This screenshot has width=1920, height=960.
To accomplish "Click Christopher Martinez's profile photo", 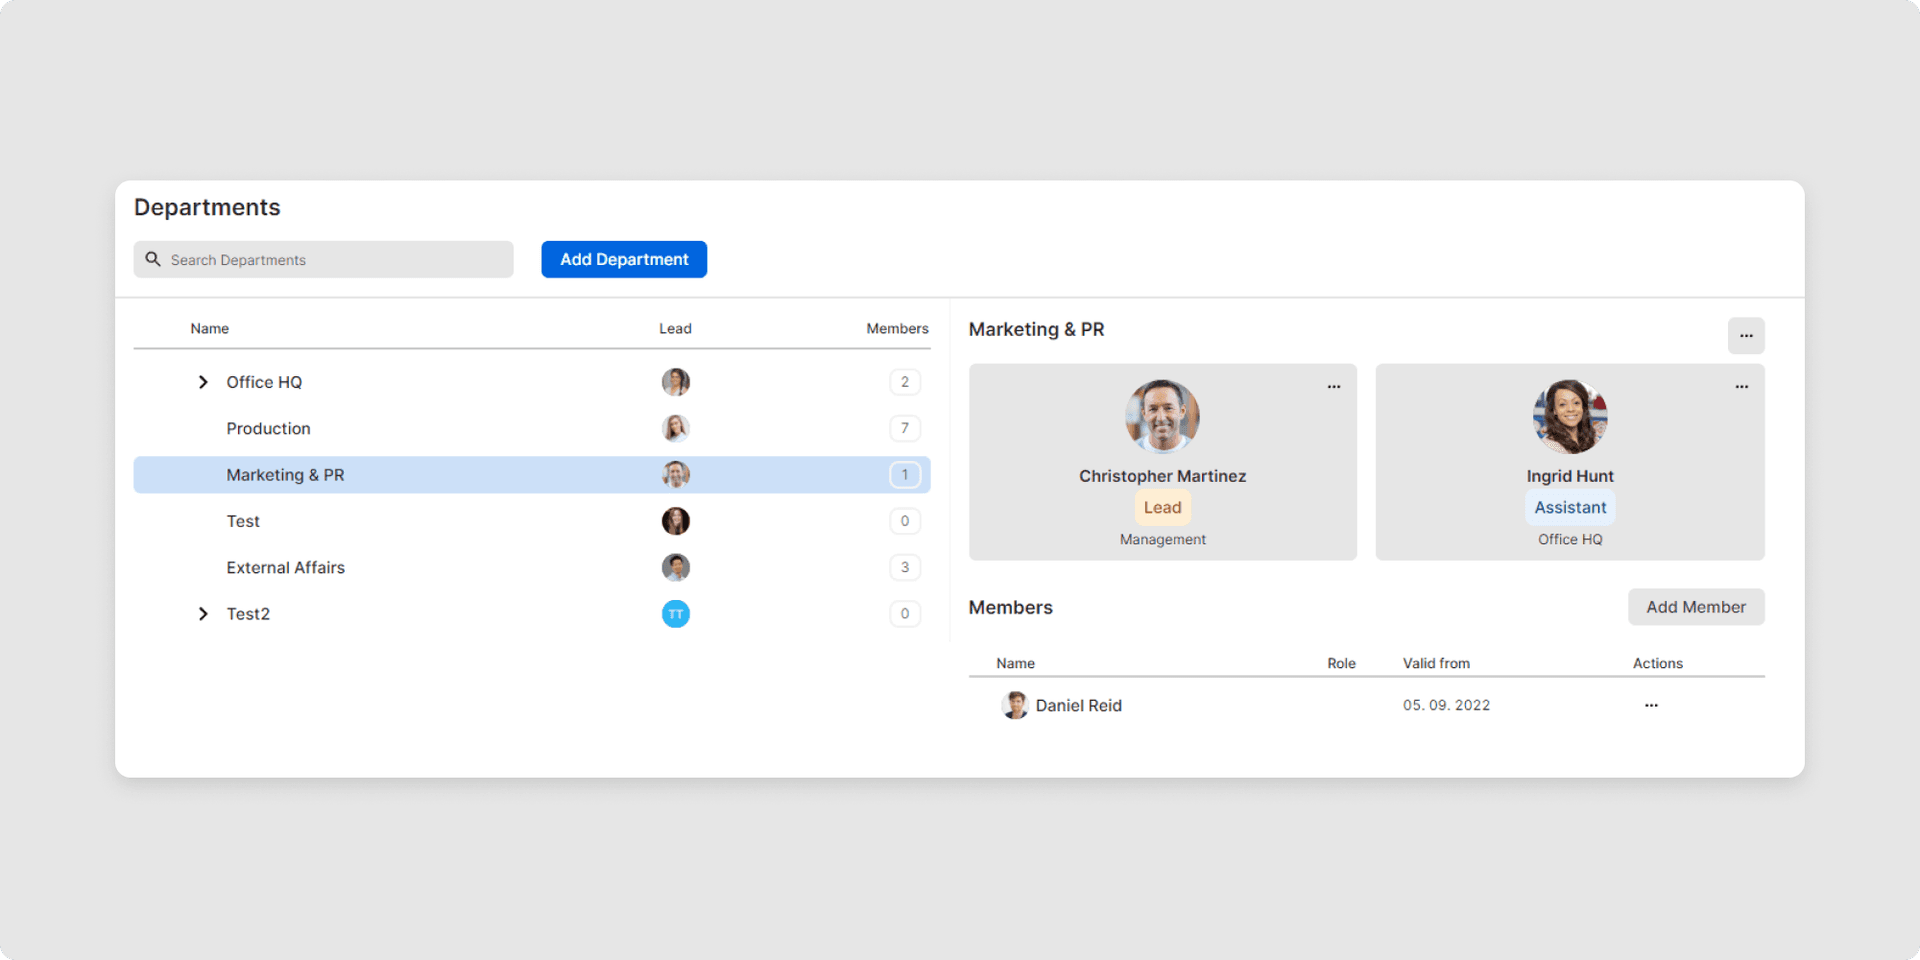I will [x=1162, y=416].
